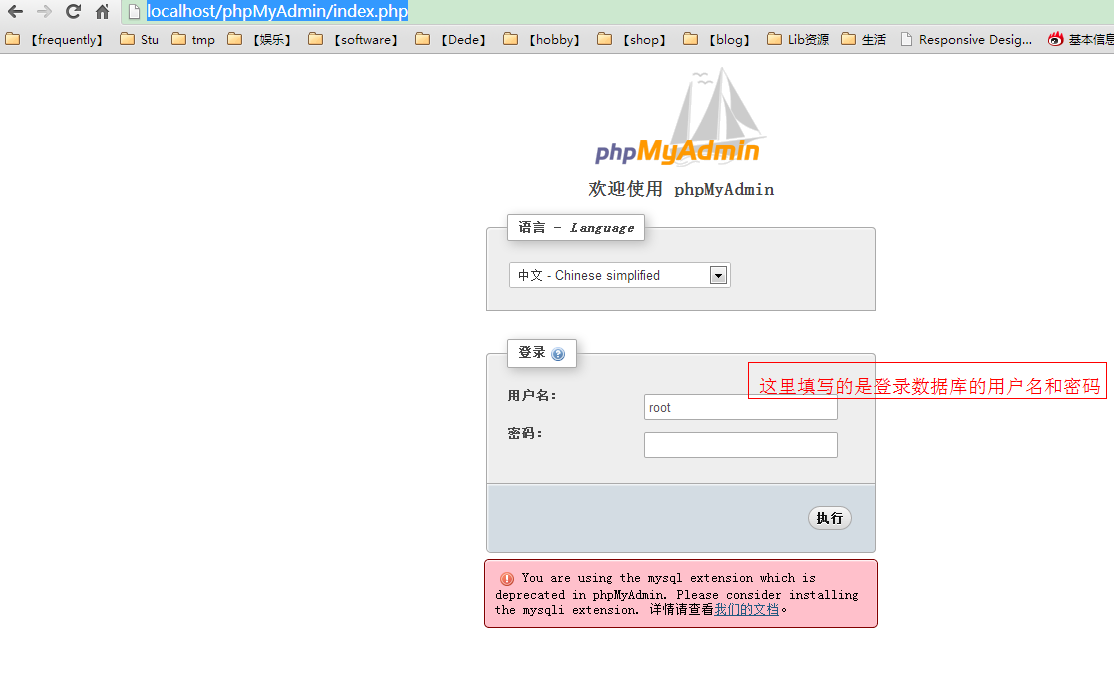Image resolution: width=1114 pixels, height=680 pixels.
Task: Open the 【blog】 bookmark folder
Action: coord(717,40)
